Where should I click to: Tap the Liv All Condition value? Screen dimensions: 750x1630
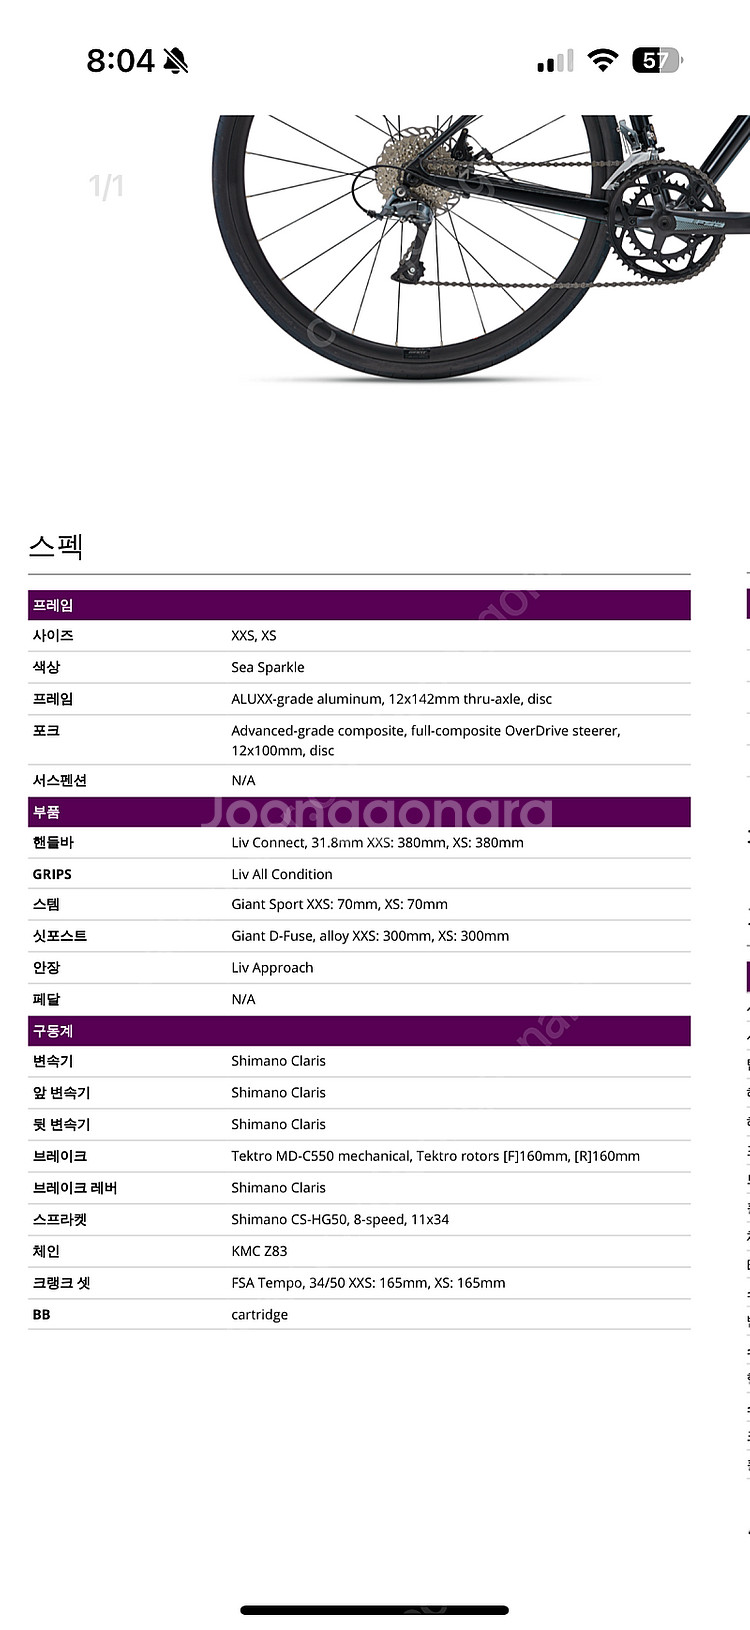(x=282, y=874)
